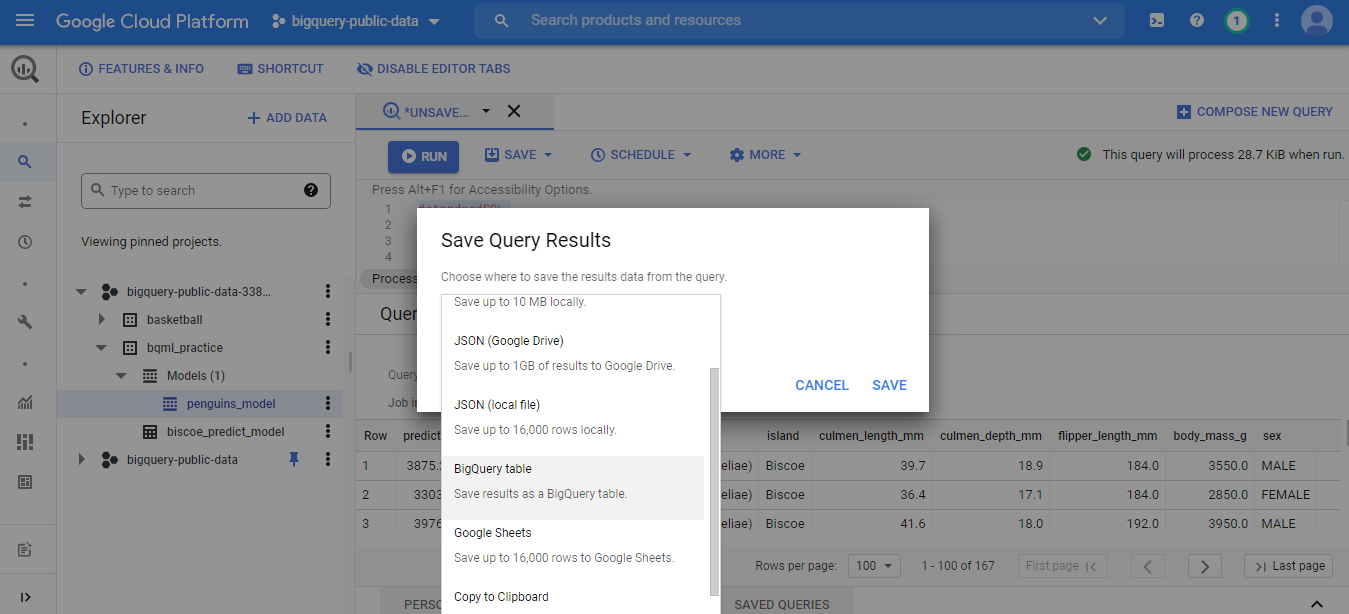Collapse the bqml_practice dataset
Viewport: 1349px width, 614px height.
[x=102, y=348]
